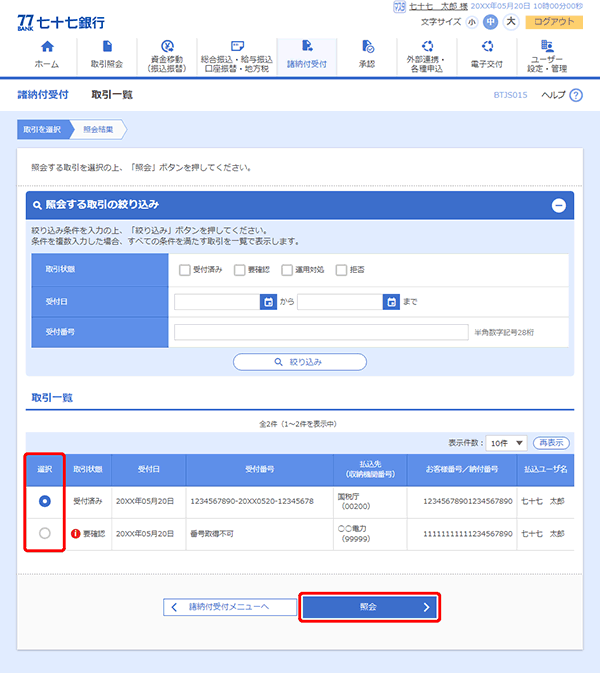Click customer number 11111111111234567890
The width and height of the screenshot is (600, 673).
(x=468, y=534)
